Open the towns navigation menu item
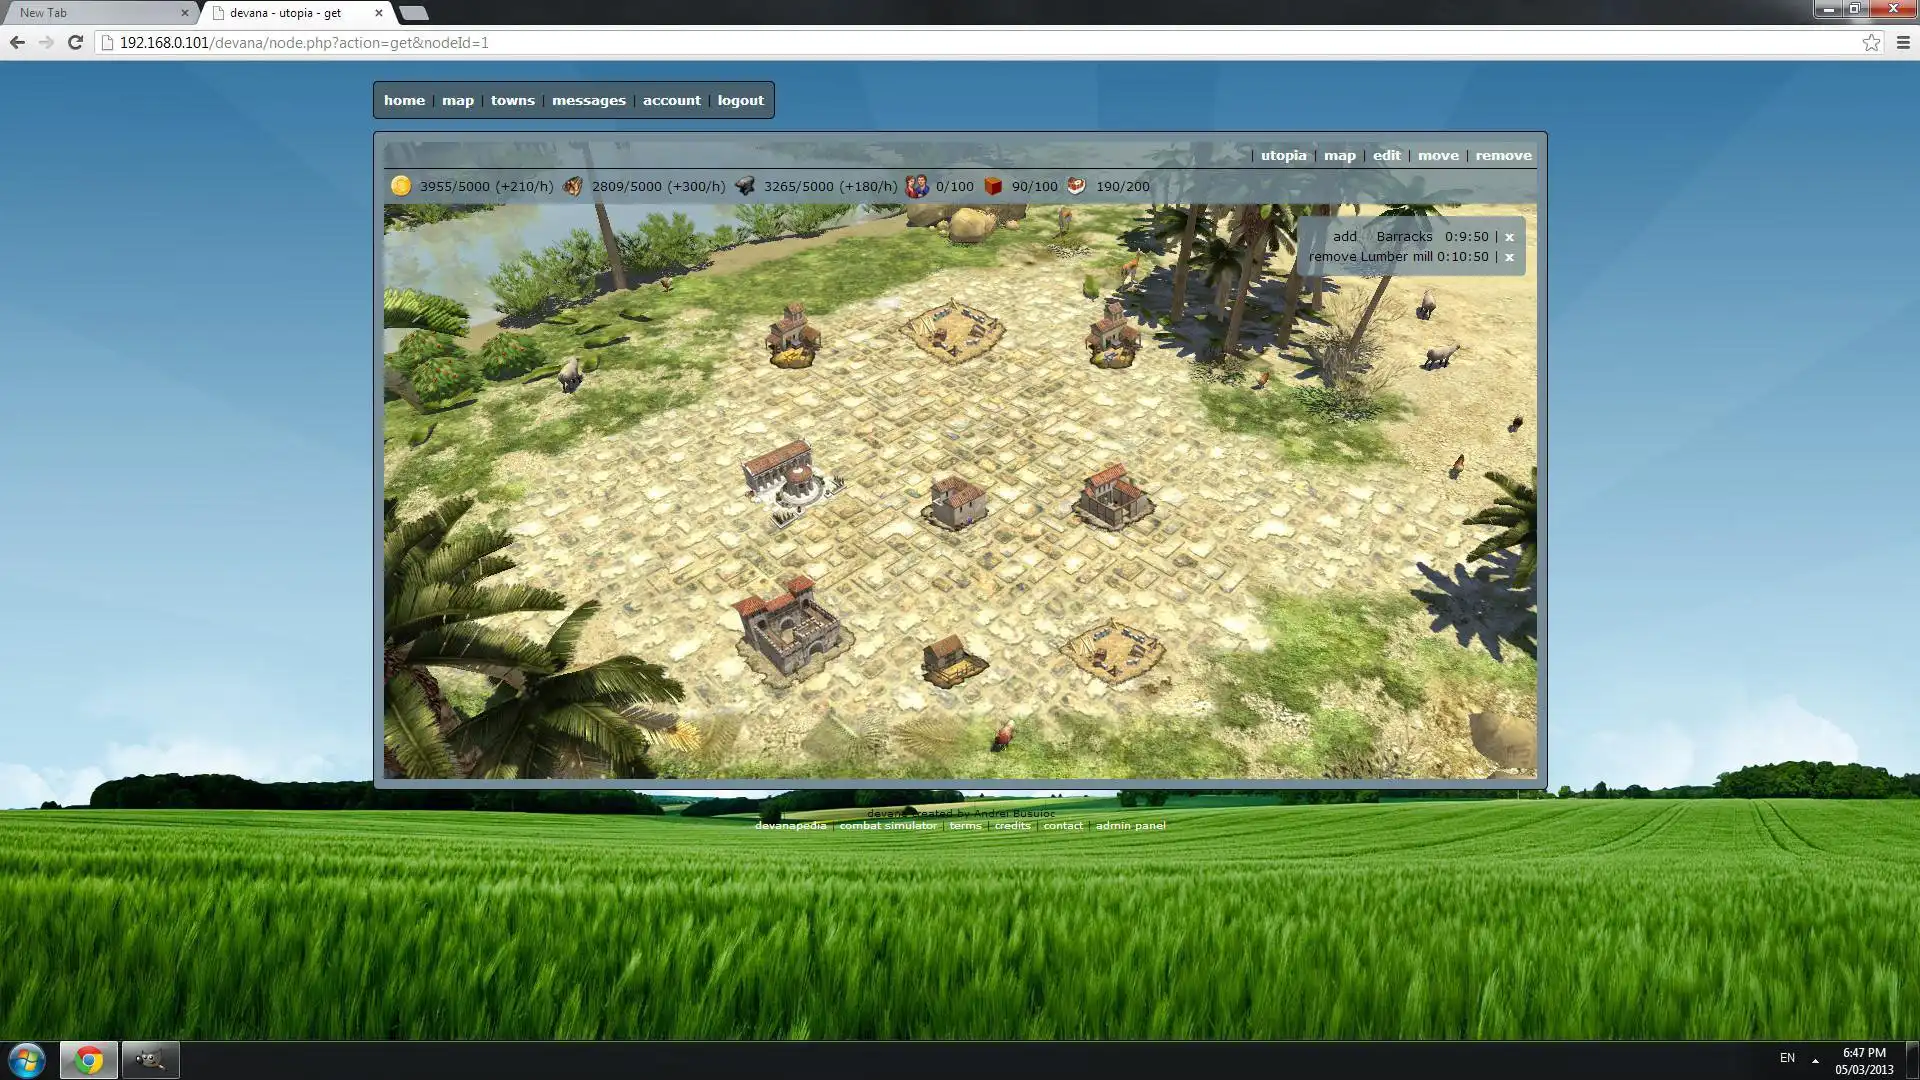The height and width of the screenshot is (1080, 1920). (x=512, y=99)
